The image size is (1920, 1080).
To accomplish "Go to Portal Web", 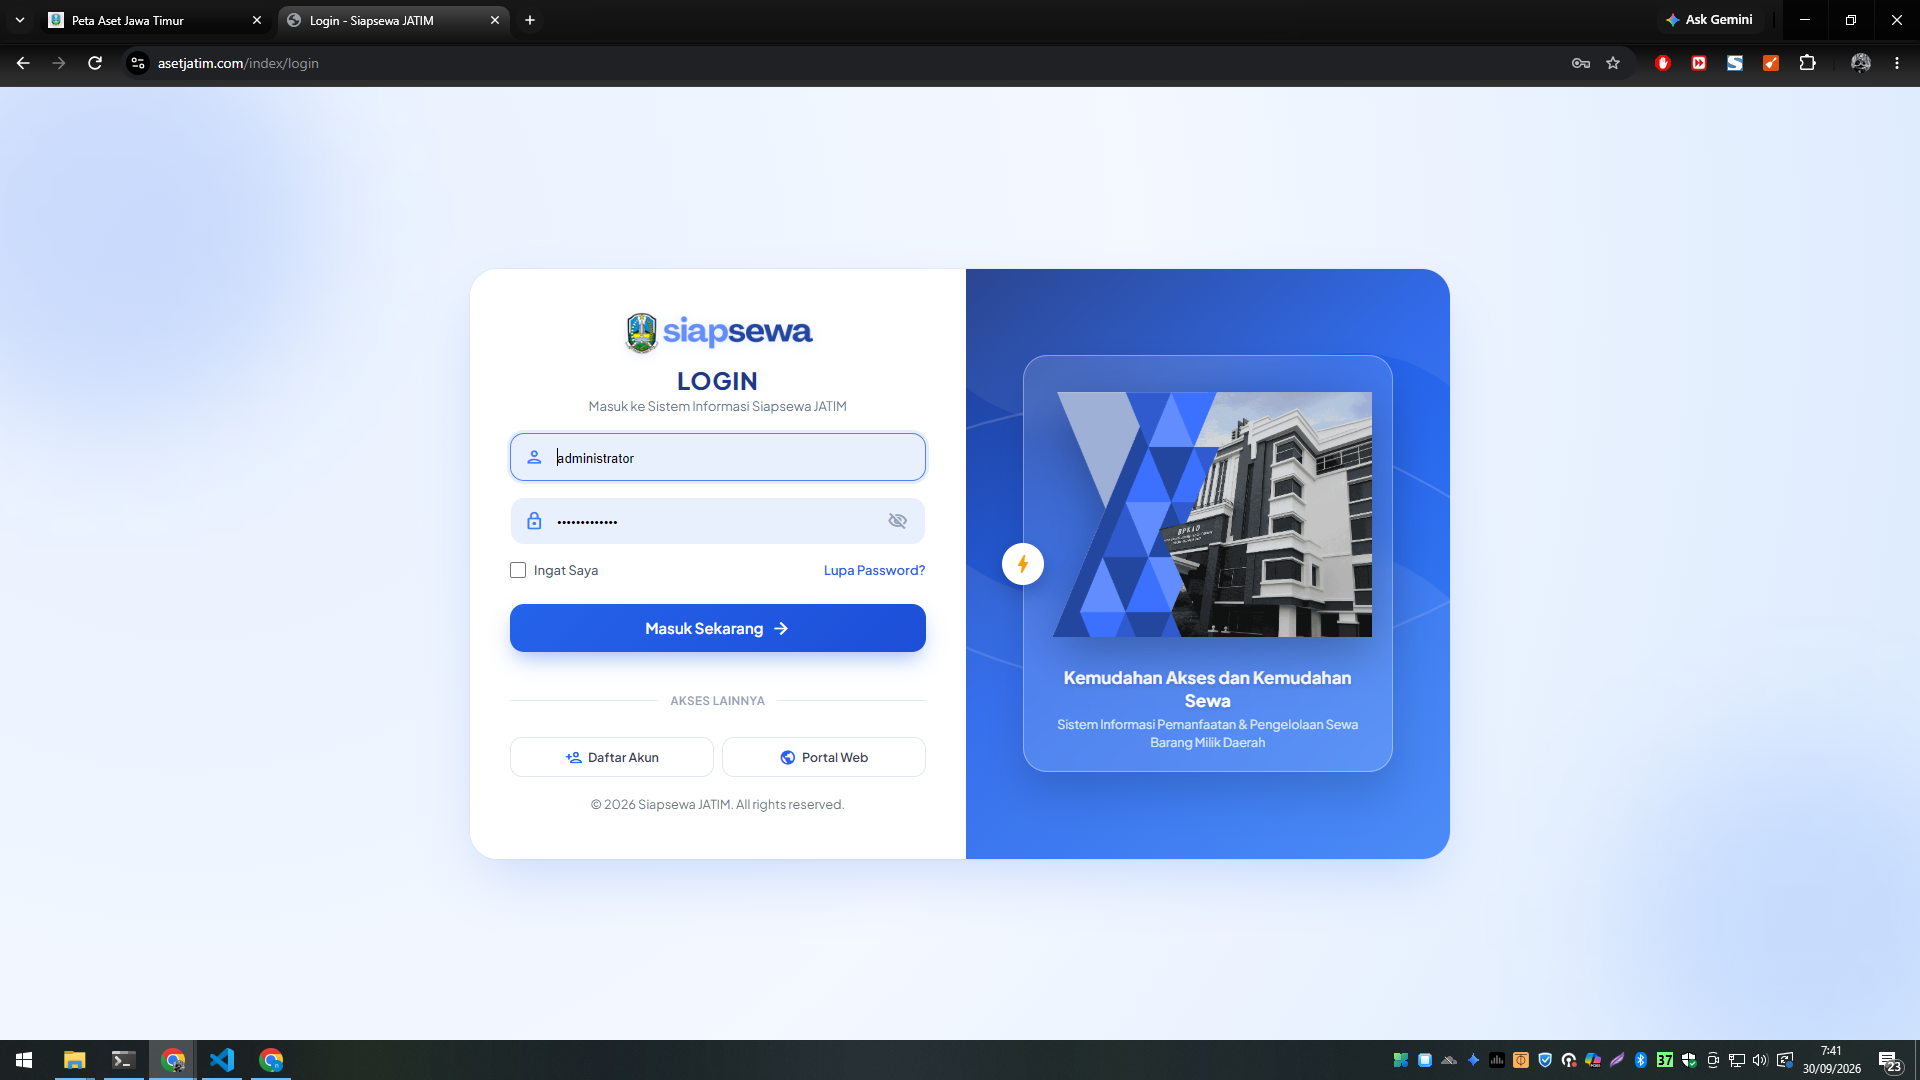I will 824,757.
